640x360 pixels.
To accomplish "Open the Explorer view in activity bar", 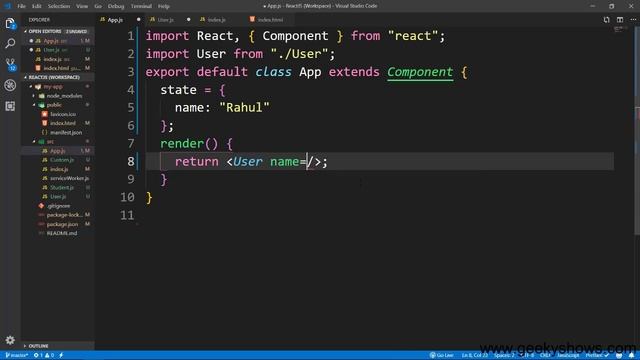I will click(10, 24).
